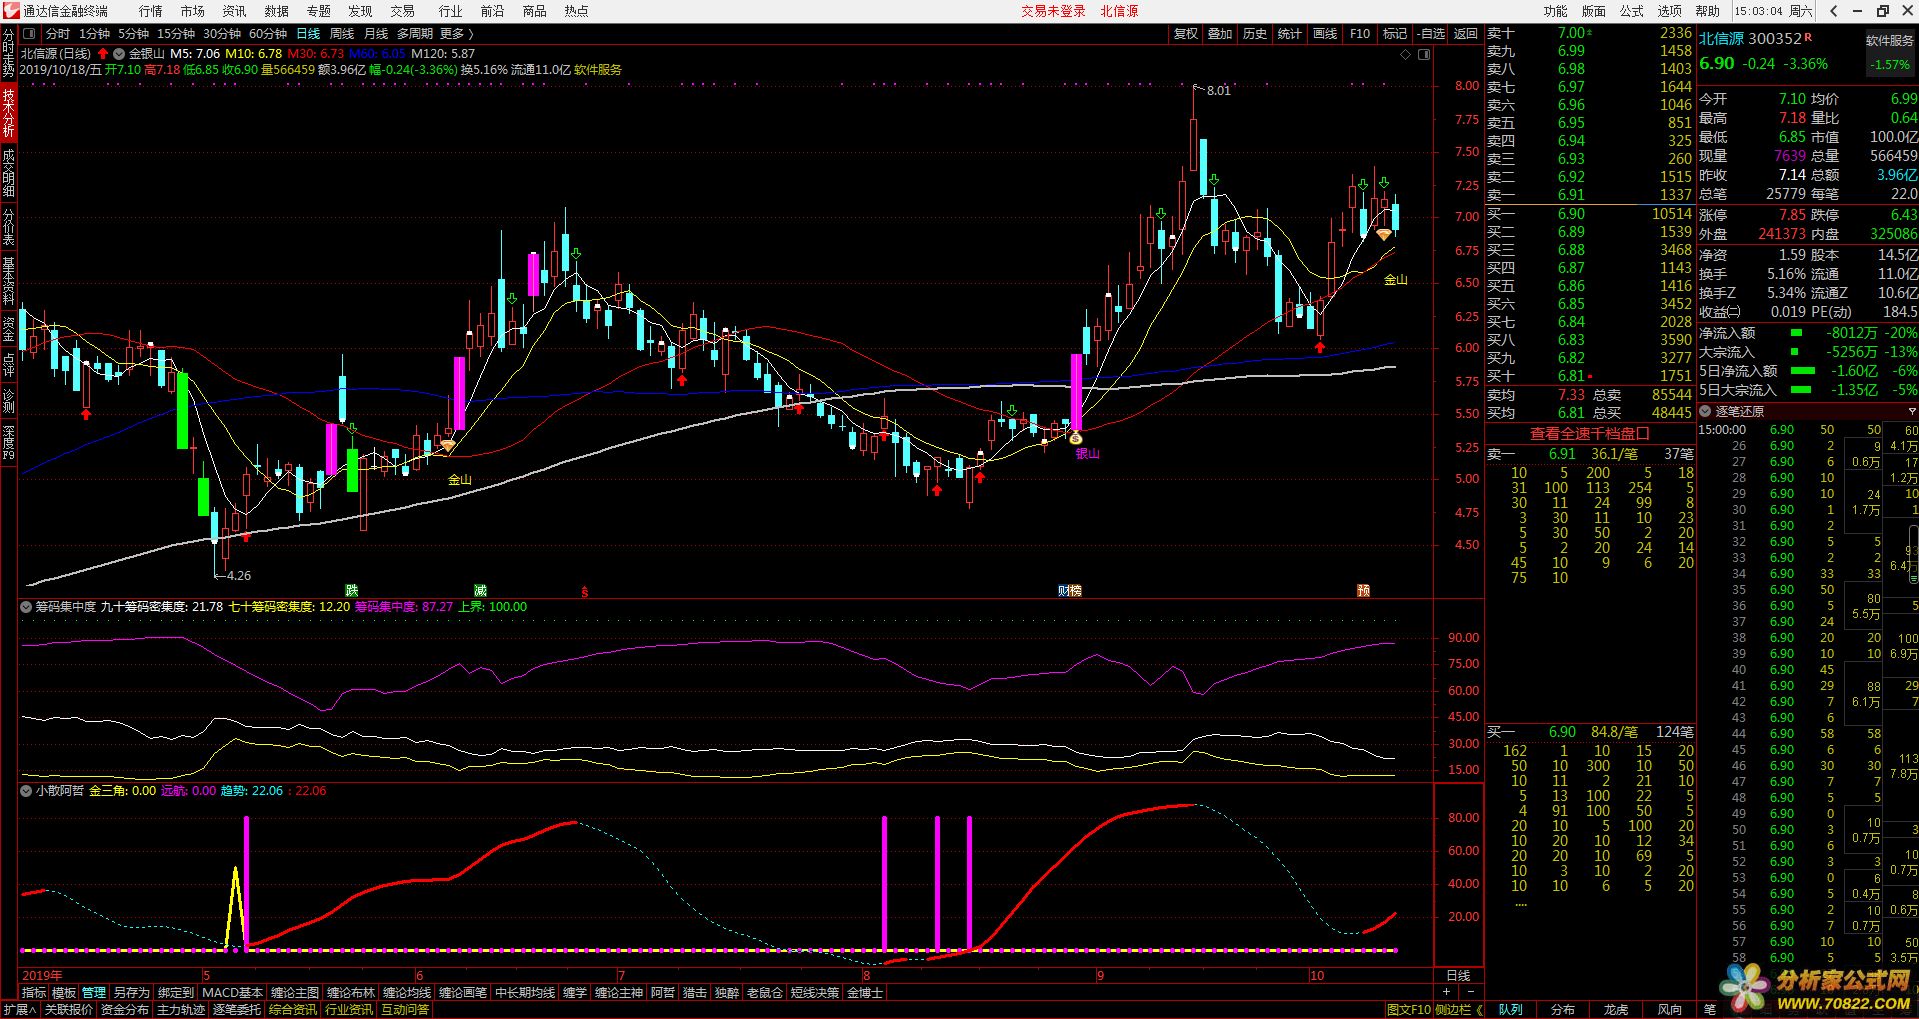Switch to the 周线 period
This screenshot has height=1019, width=1919.
coord(342,34)
